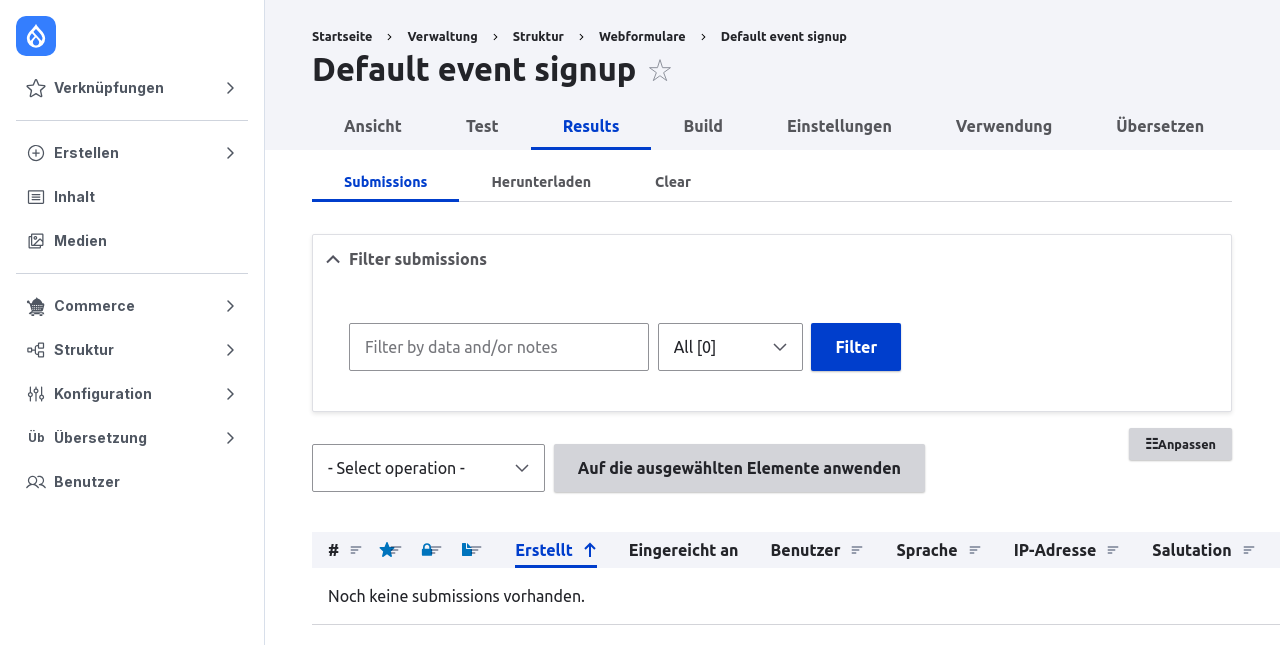
Task: Open the Select operation dropdown
Action: pos(428,468)
